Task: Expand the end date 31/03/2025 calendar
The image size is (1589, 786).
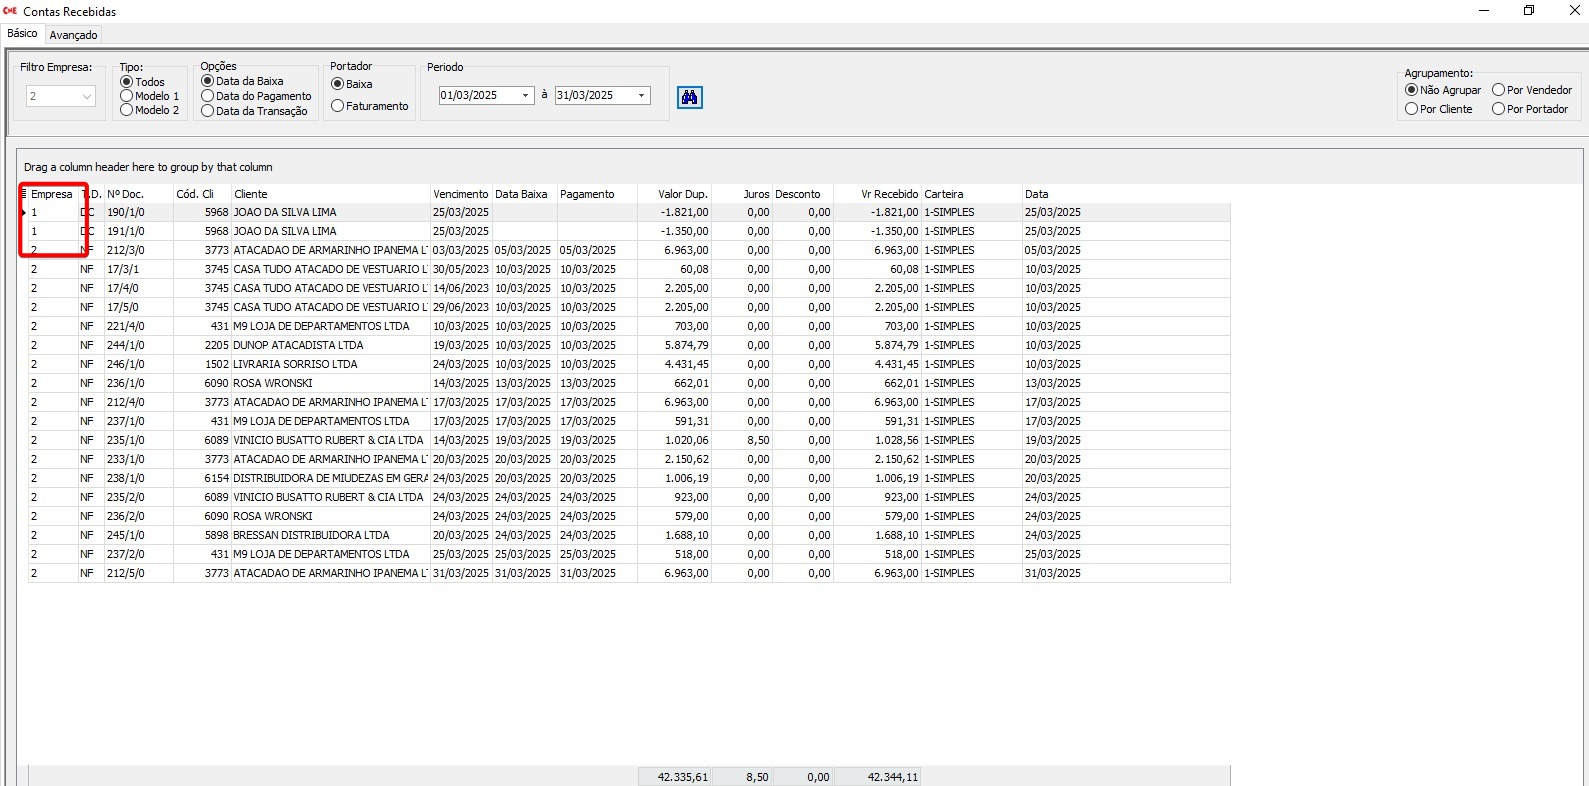Action: [641, 96]
